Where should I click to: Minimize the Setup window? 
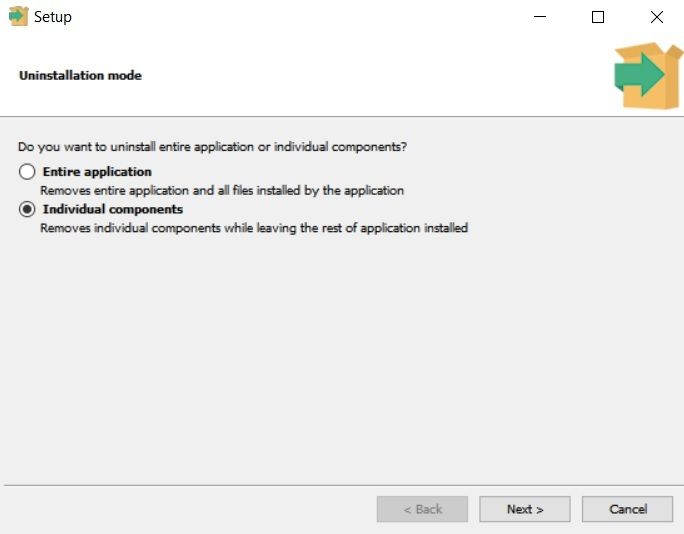[x=540, y=17]
